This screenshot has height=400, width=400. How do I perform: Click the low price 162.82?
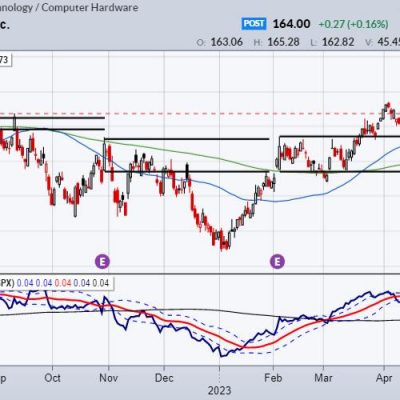click(x=338, y=42)
